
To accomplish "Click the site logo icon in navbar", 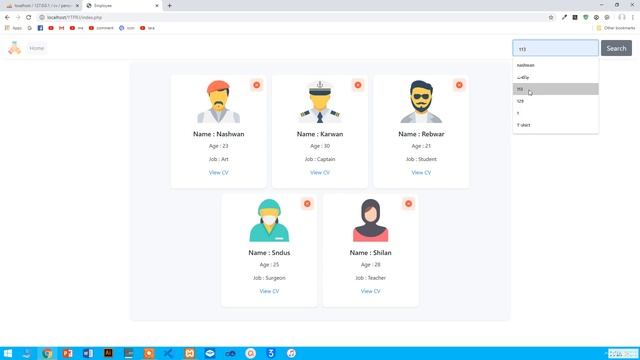I will coord(15,48).
